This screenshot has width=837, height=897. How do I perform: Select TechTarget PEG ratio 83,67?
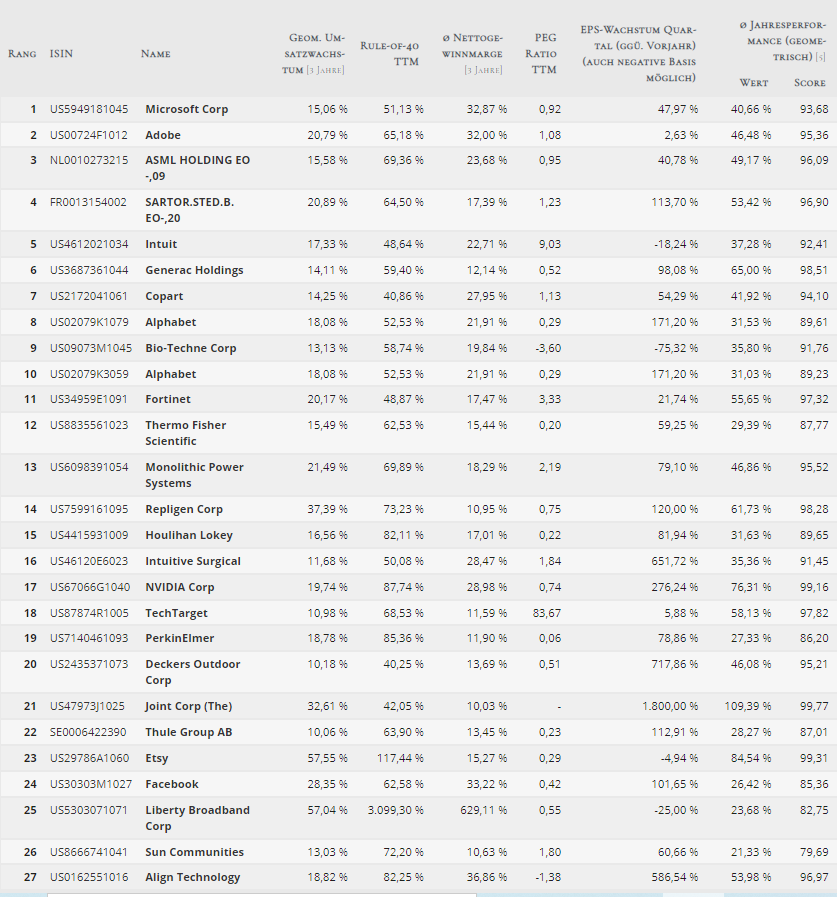tap(547, 613)
